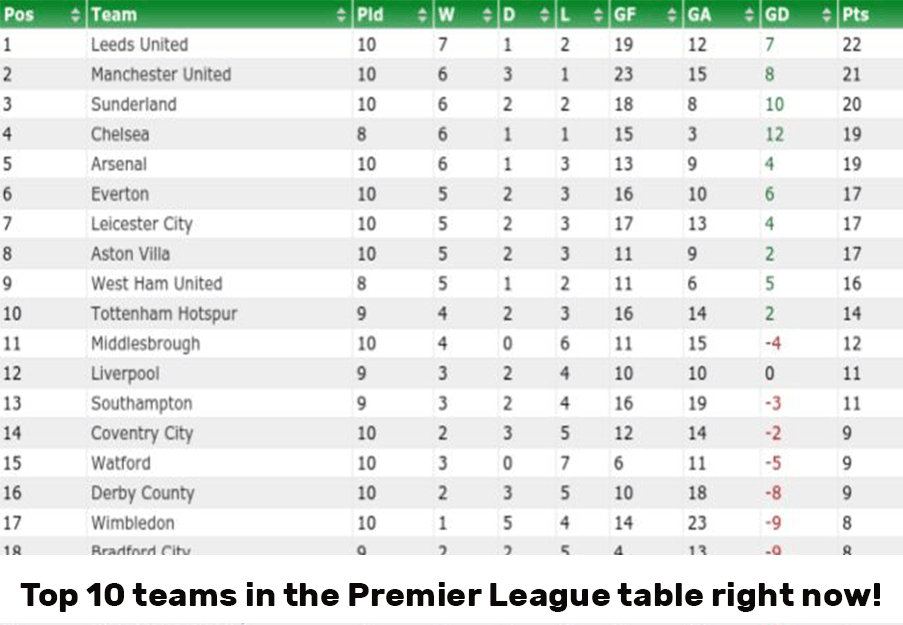Viewport: 903px width, 625px height.
Task: Click the L column sort arrows
Action: click(x=598, y=14)
